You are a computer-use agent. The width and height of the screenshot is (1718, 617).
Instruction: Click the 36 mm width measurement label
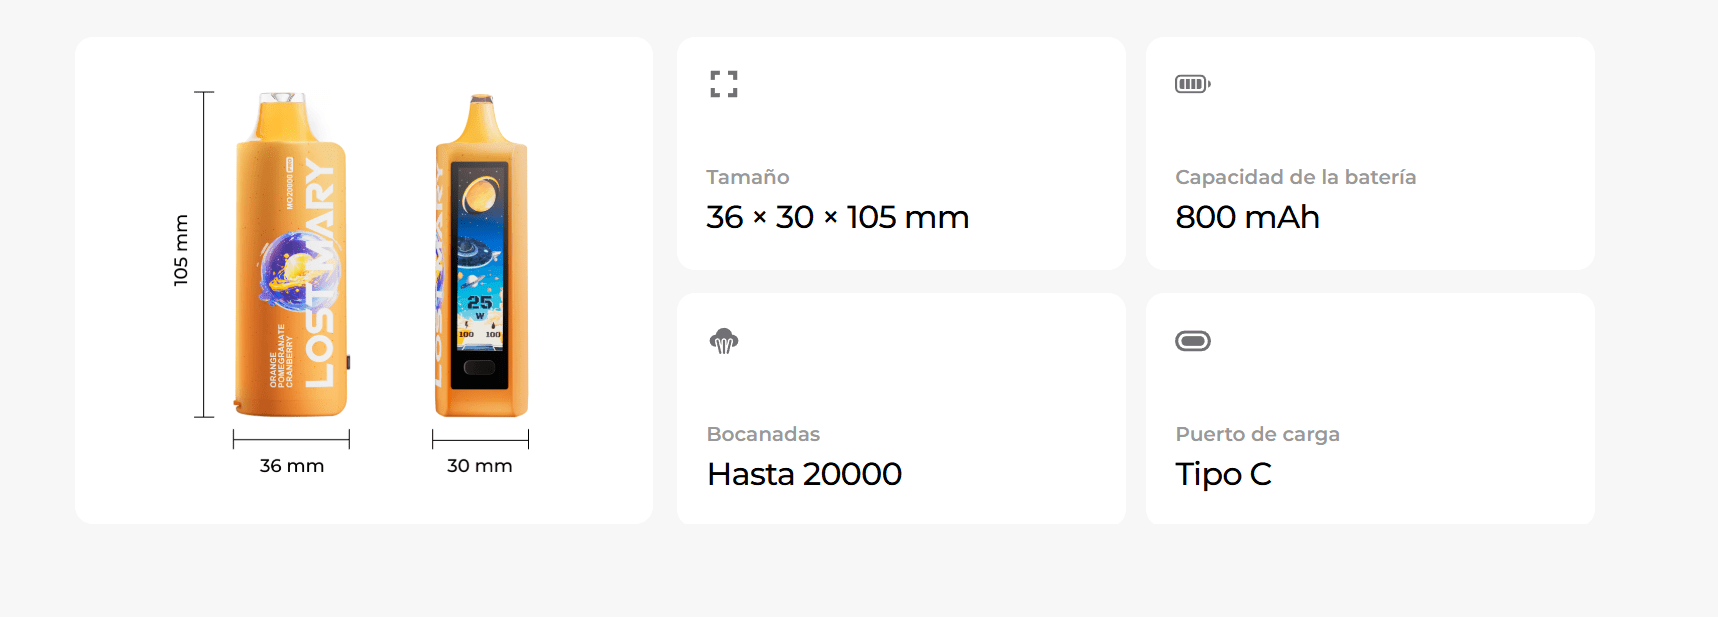tap(292, 466)
